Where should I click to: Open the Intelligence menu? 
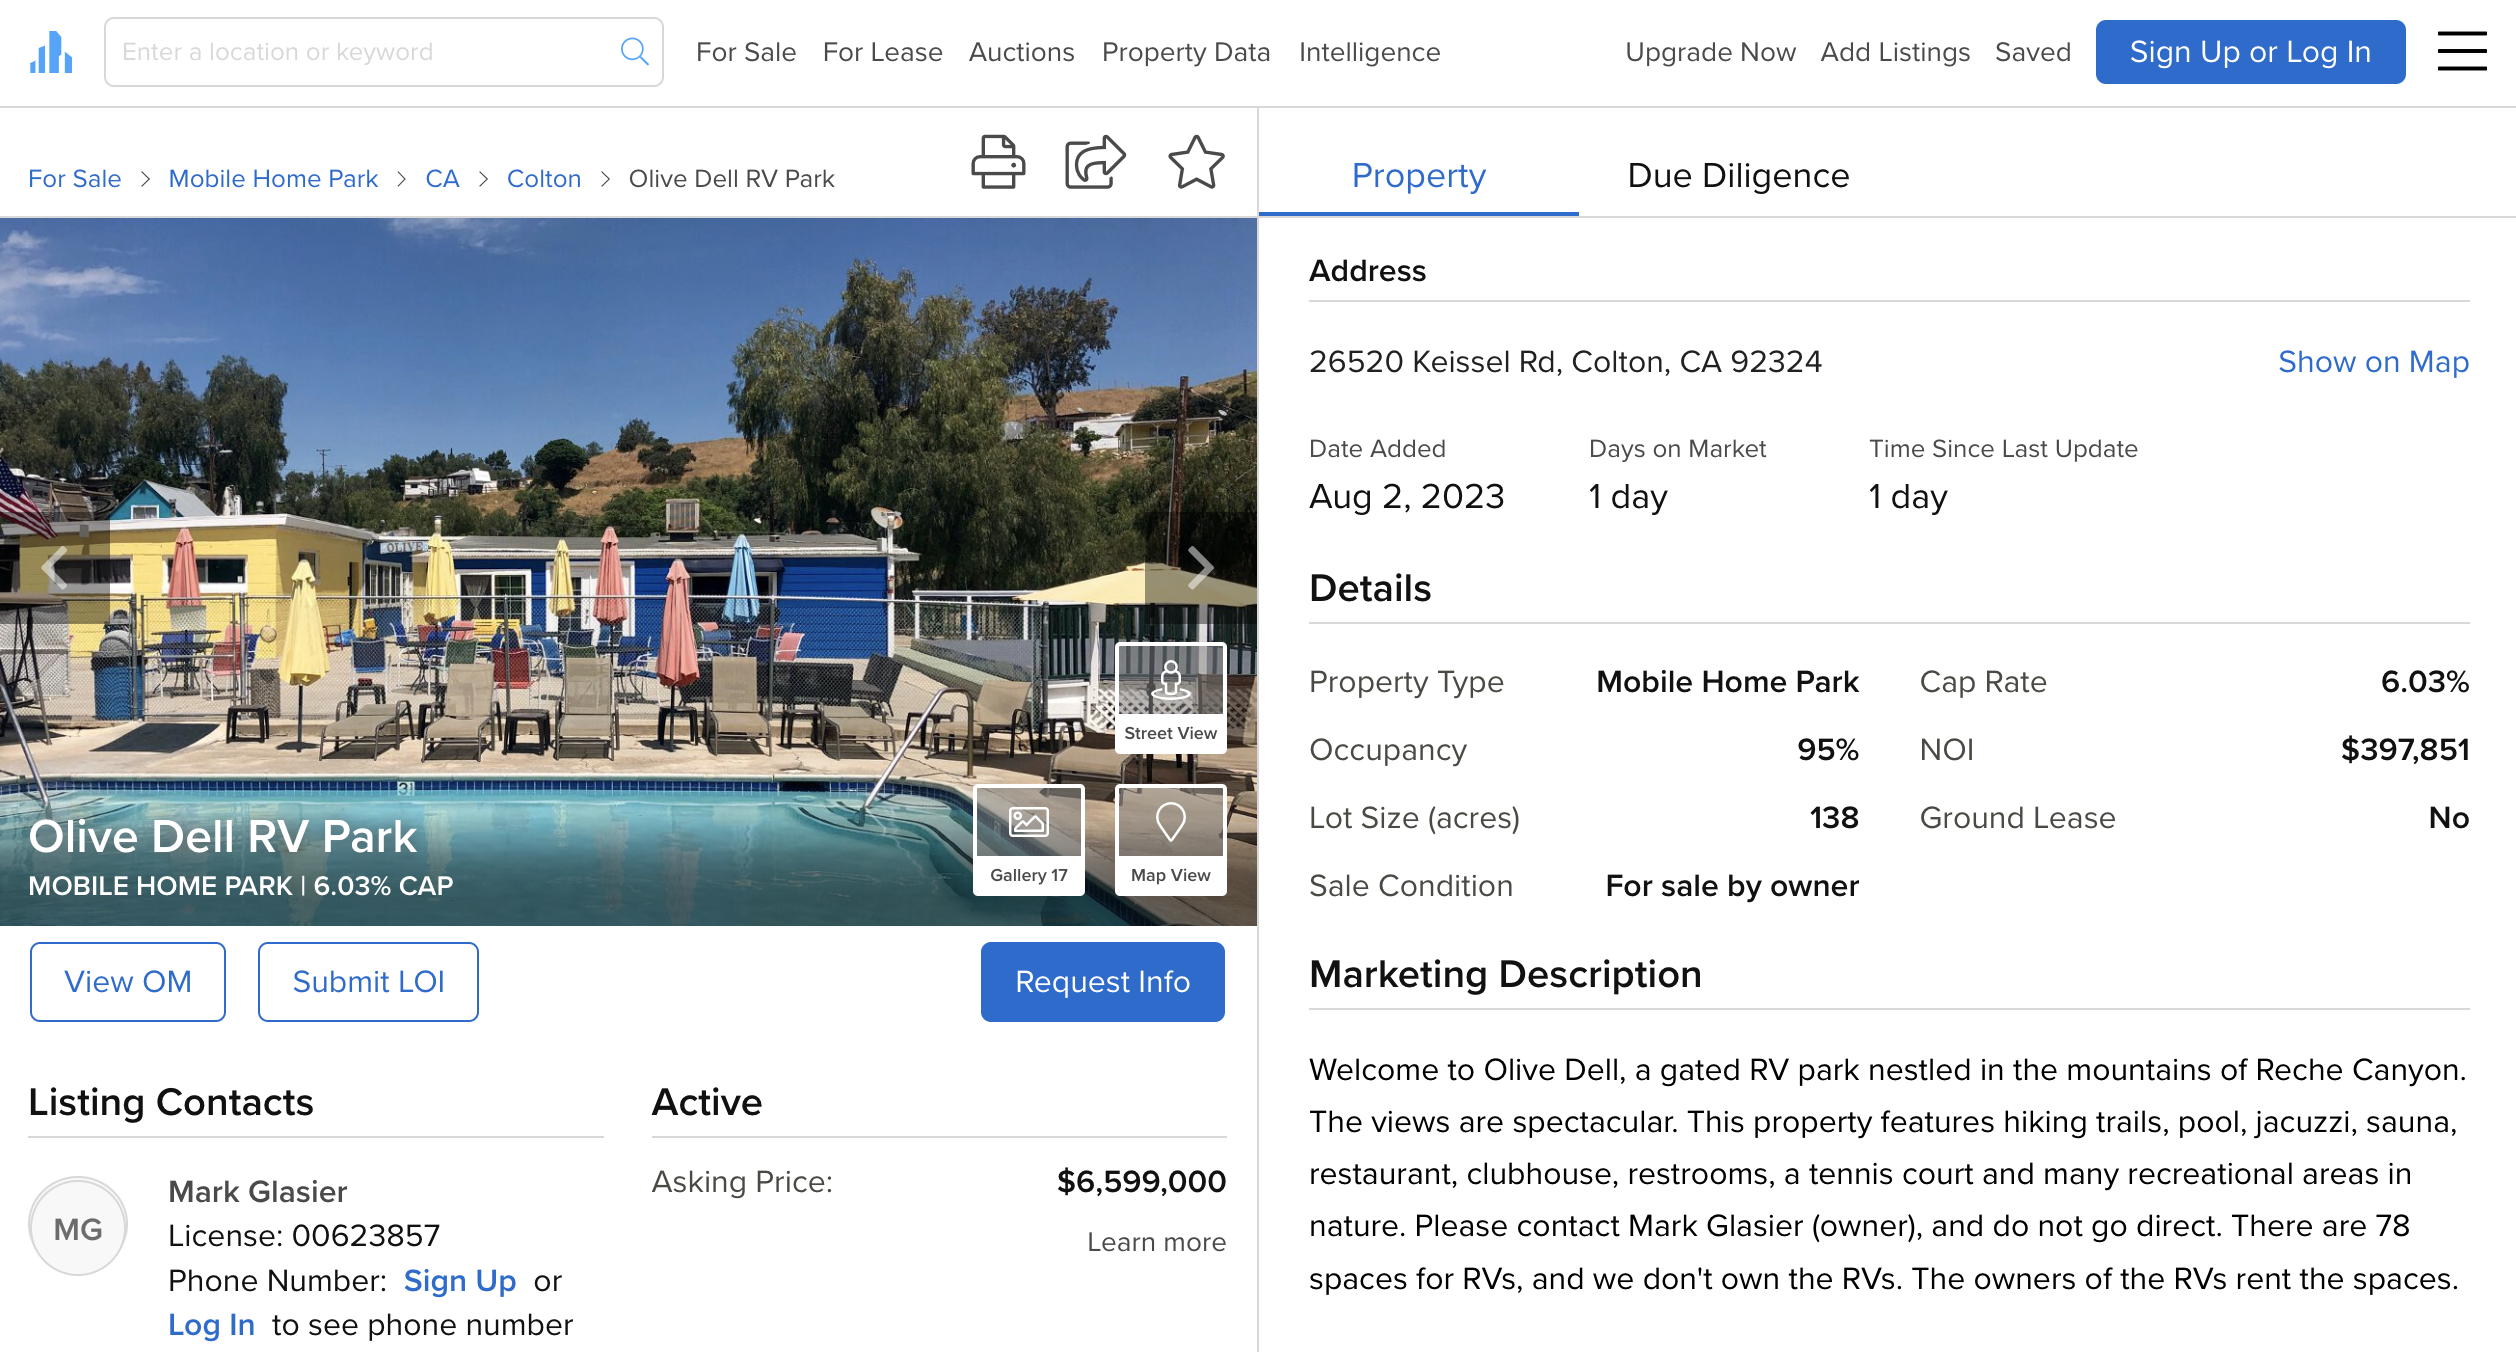1369,51
